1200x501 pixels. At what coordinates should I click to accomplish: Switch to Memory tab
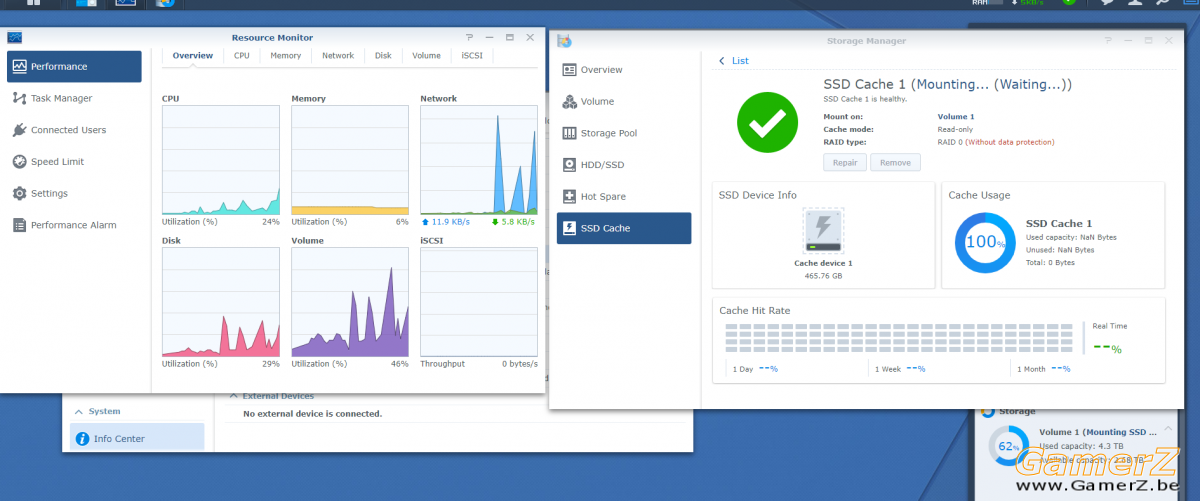[286, 56]
